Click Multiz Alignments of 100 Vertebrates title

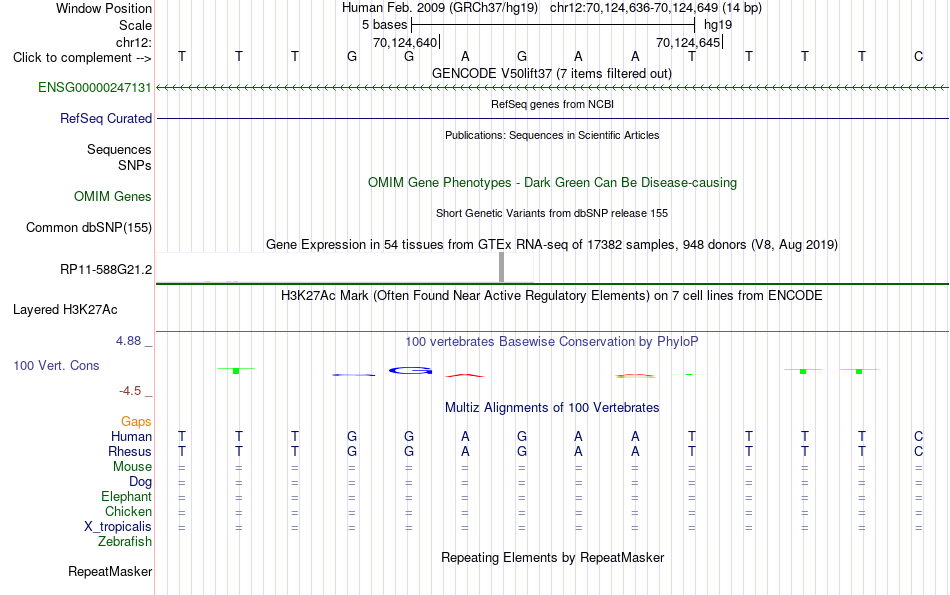(552, 407)
